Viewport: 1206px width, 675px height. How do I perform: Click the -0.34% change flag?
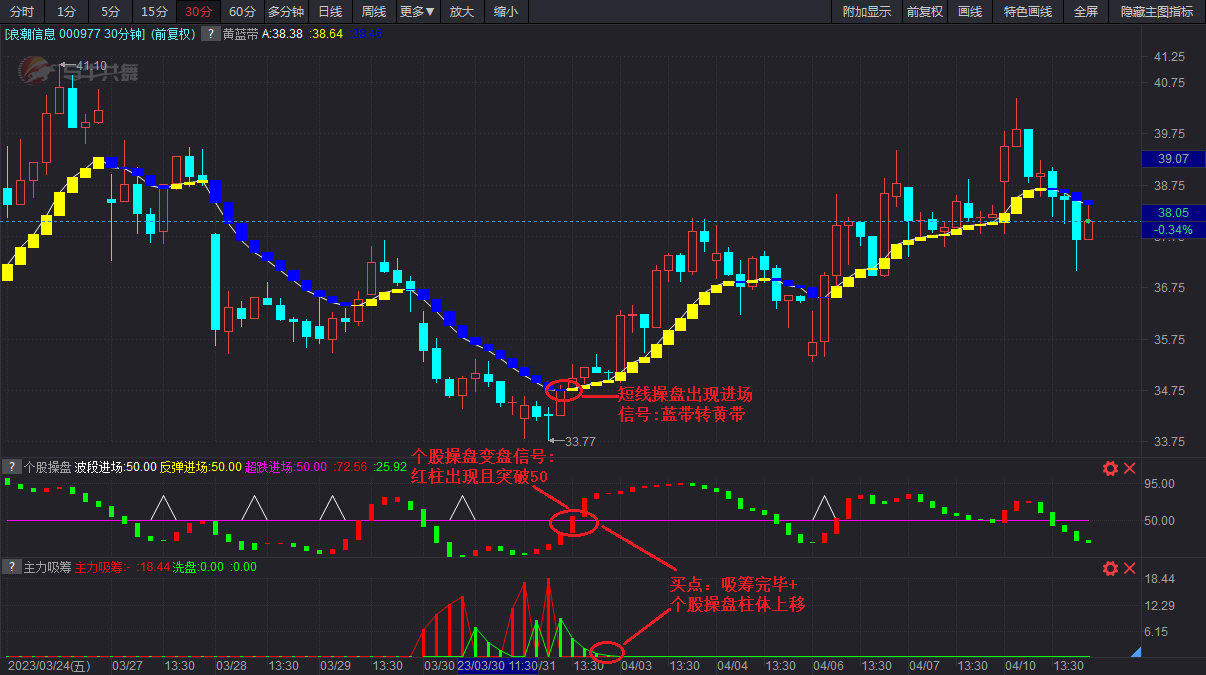(x=1173, y=230)
